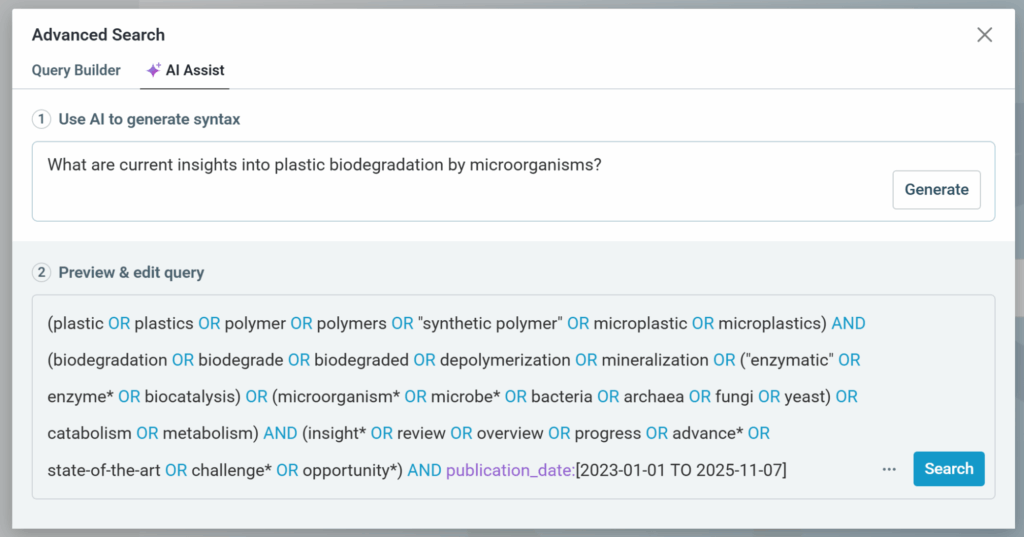Image resolution: width=1024 pixels, height=537 pixels.
Task: Click the AI Assist sparkle icon
Action: tap(153, 71)
